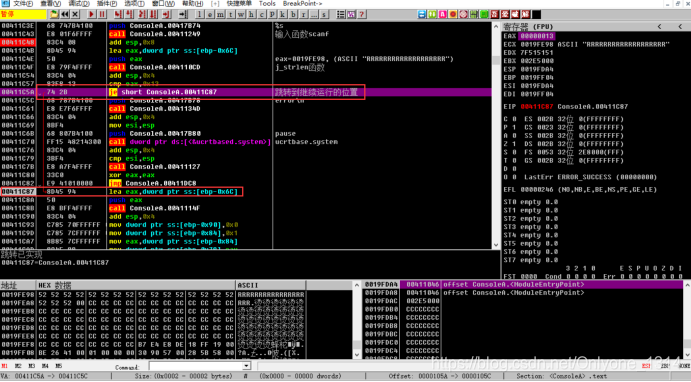Click the blue arrows plugin icon

422,15
